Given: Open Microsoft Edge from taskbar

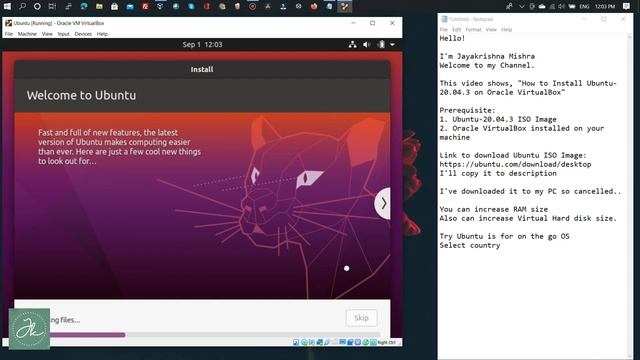Looking at the screenshot, I should click(84, 6).
